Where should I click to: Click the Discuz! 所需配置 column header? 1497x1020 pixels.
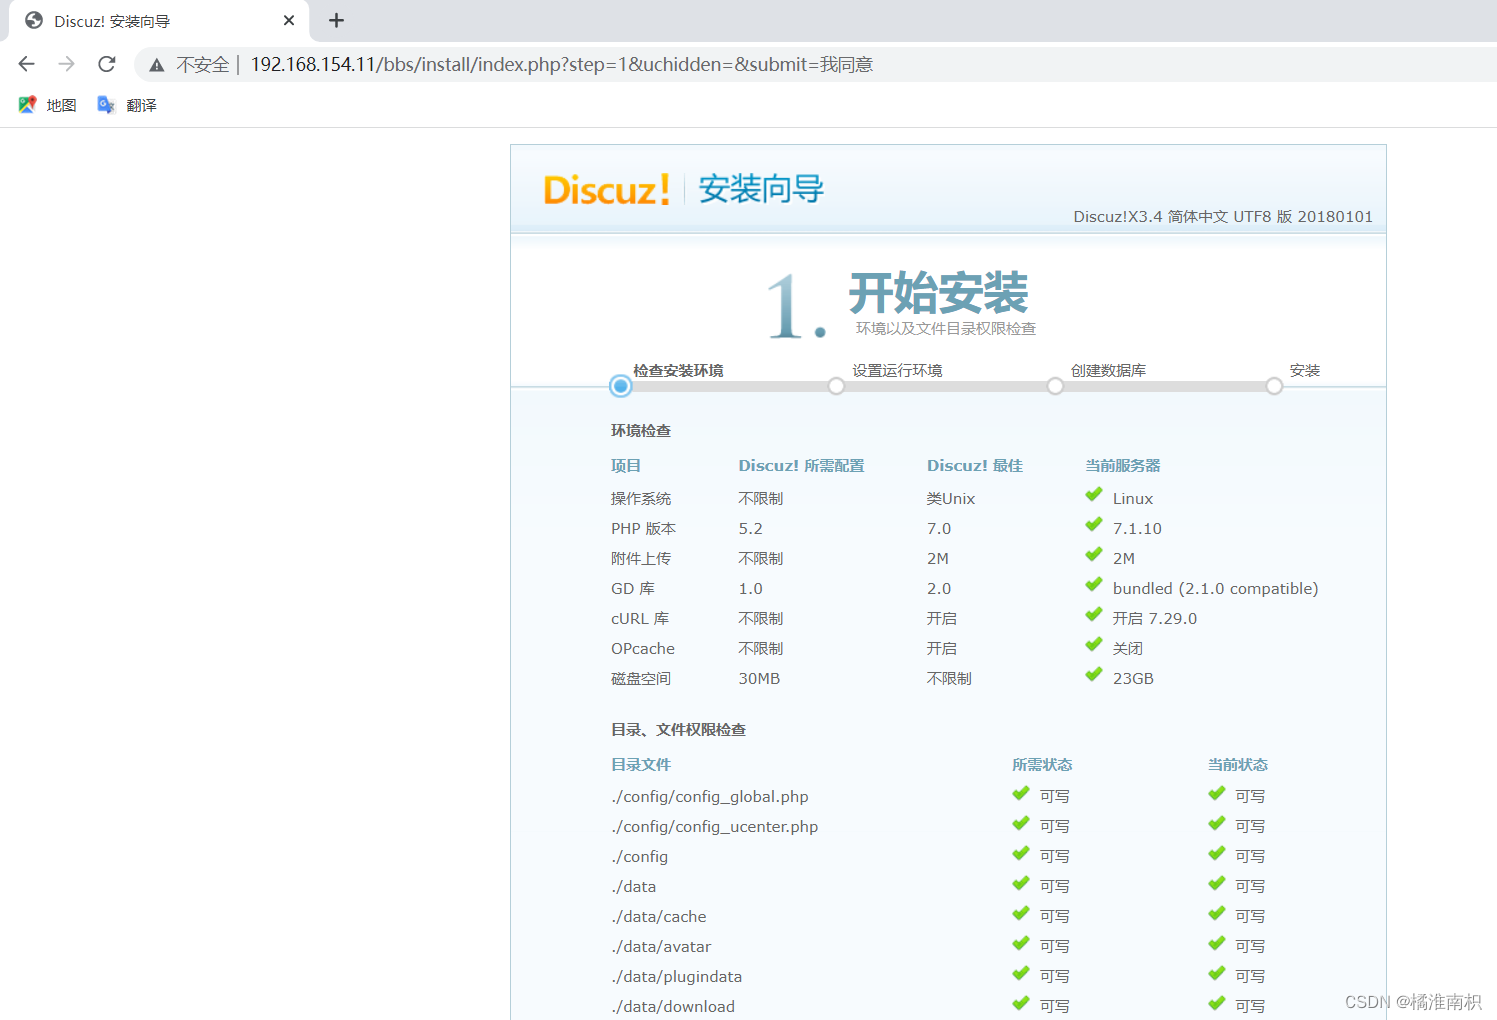click(801, 466)
